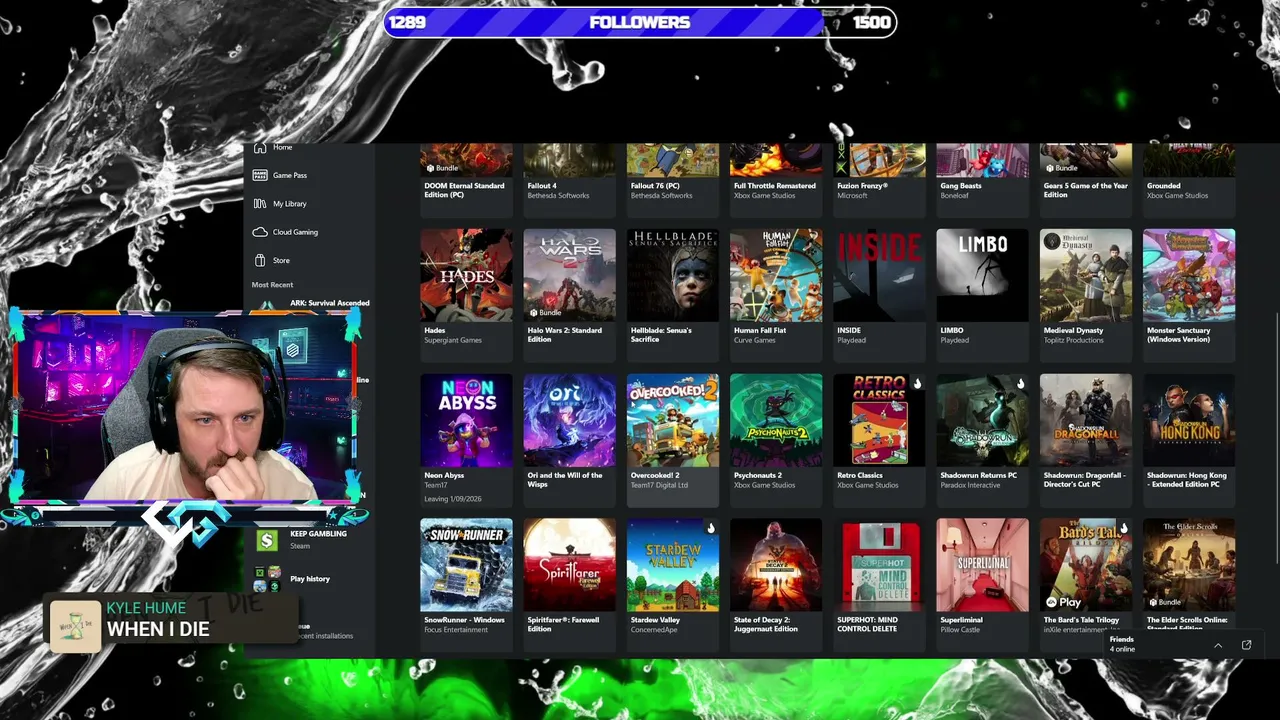Image resolution: width=1280 pixels, height=720 pixels.
Task: Click the flame icon on The Bard's Tale
Action: tap(1124, 528)
